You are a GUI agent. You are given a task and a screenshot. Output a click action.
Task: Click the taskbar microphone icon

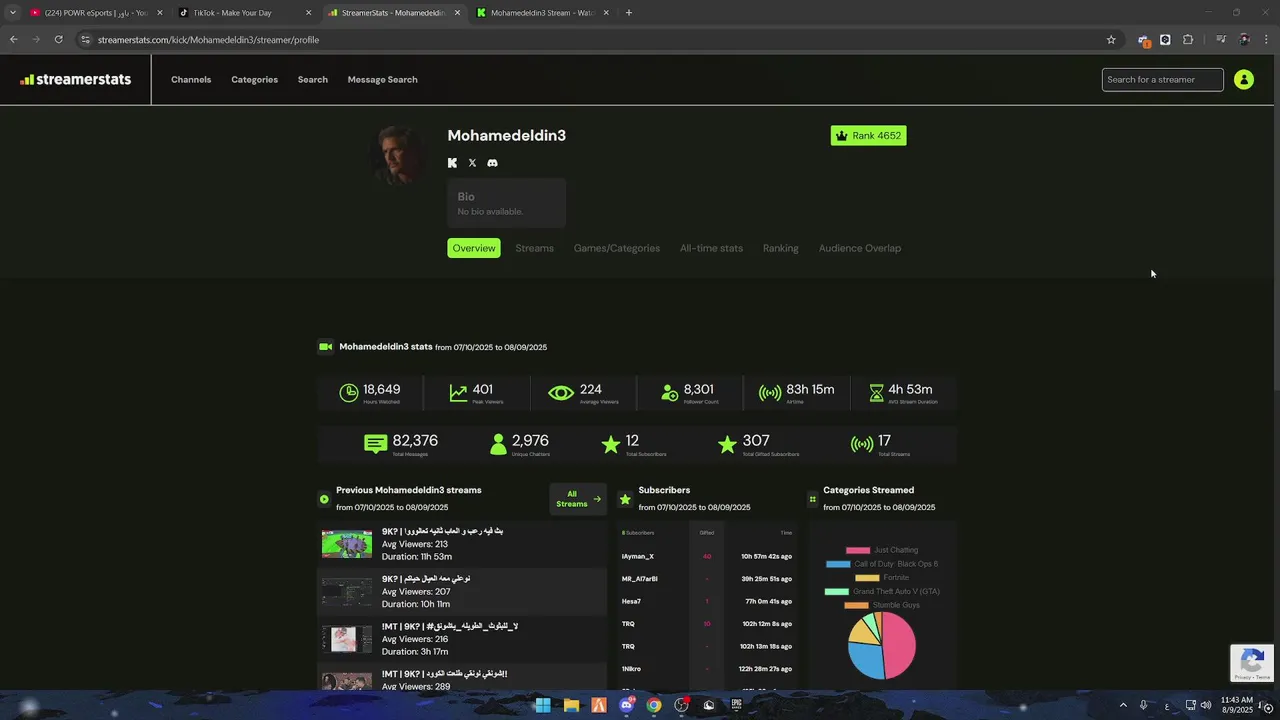(1143, 705)
